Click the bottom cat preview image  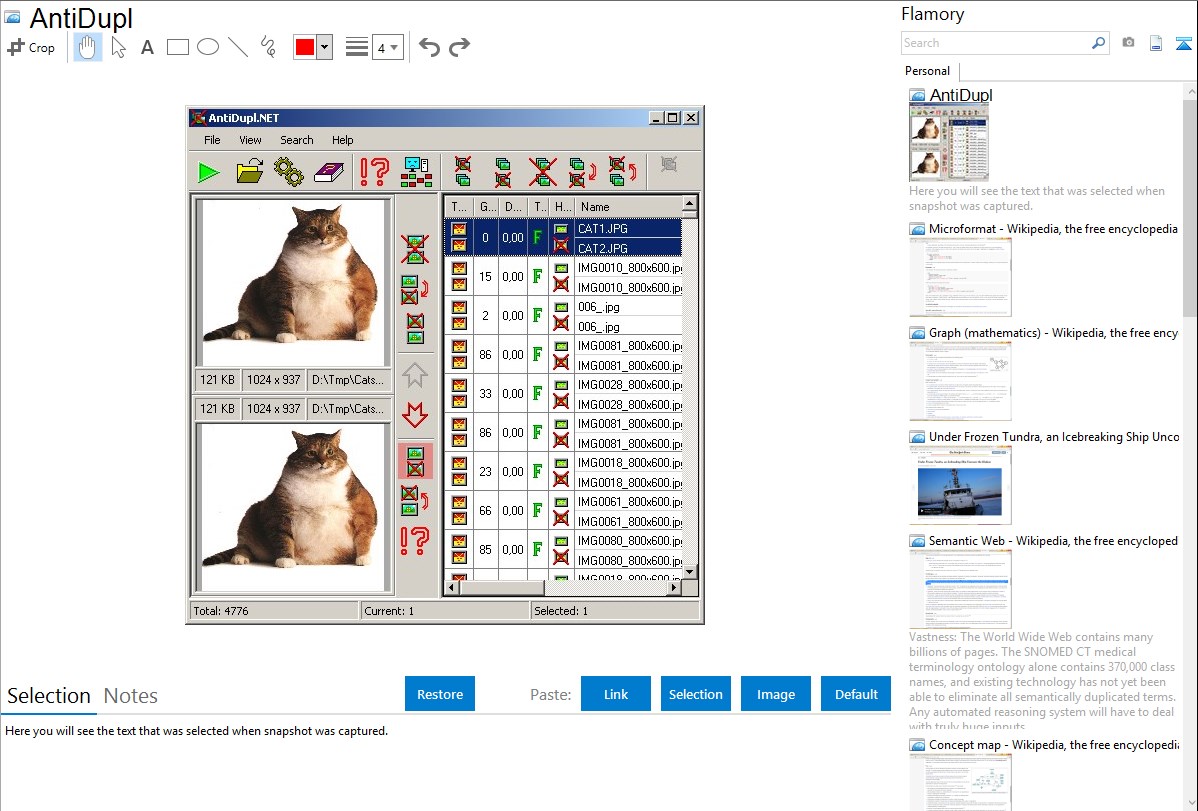[293, 507]
